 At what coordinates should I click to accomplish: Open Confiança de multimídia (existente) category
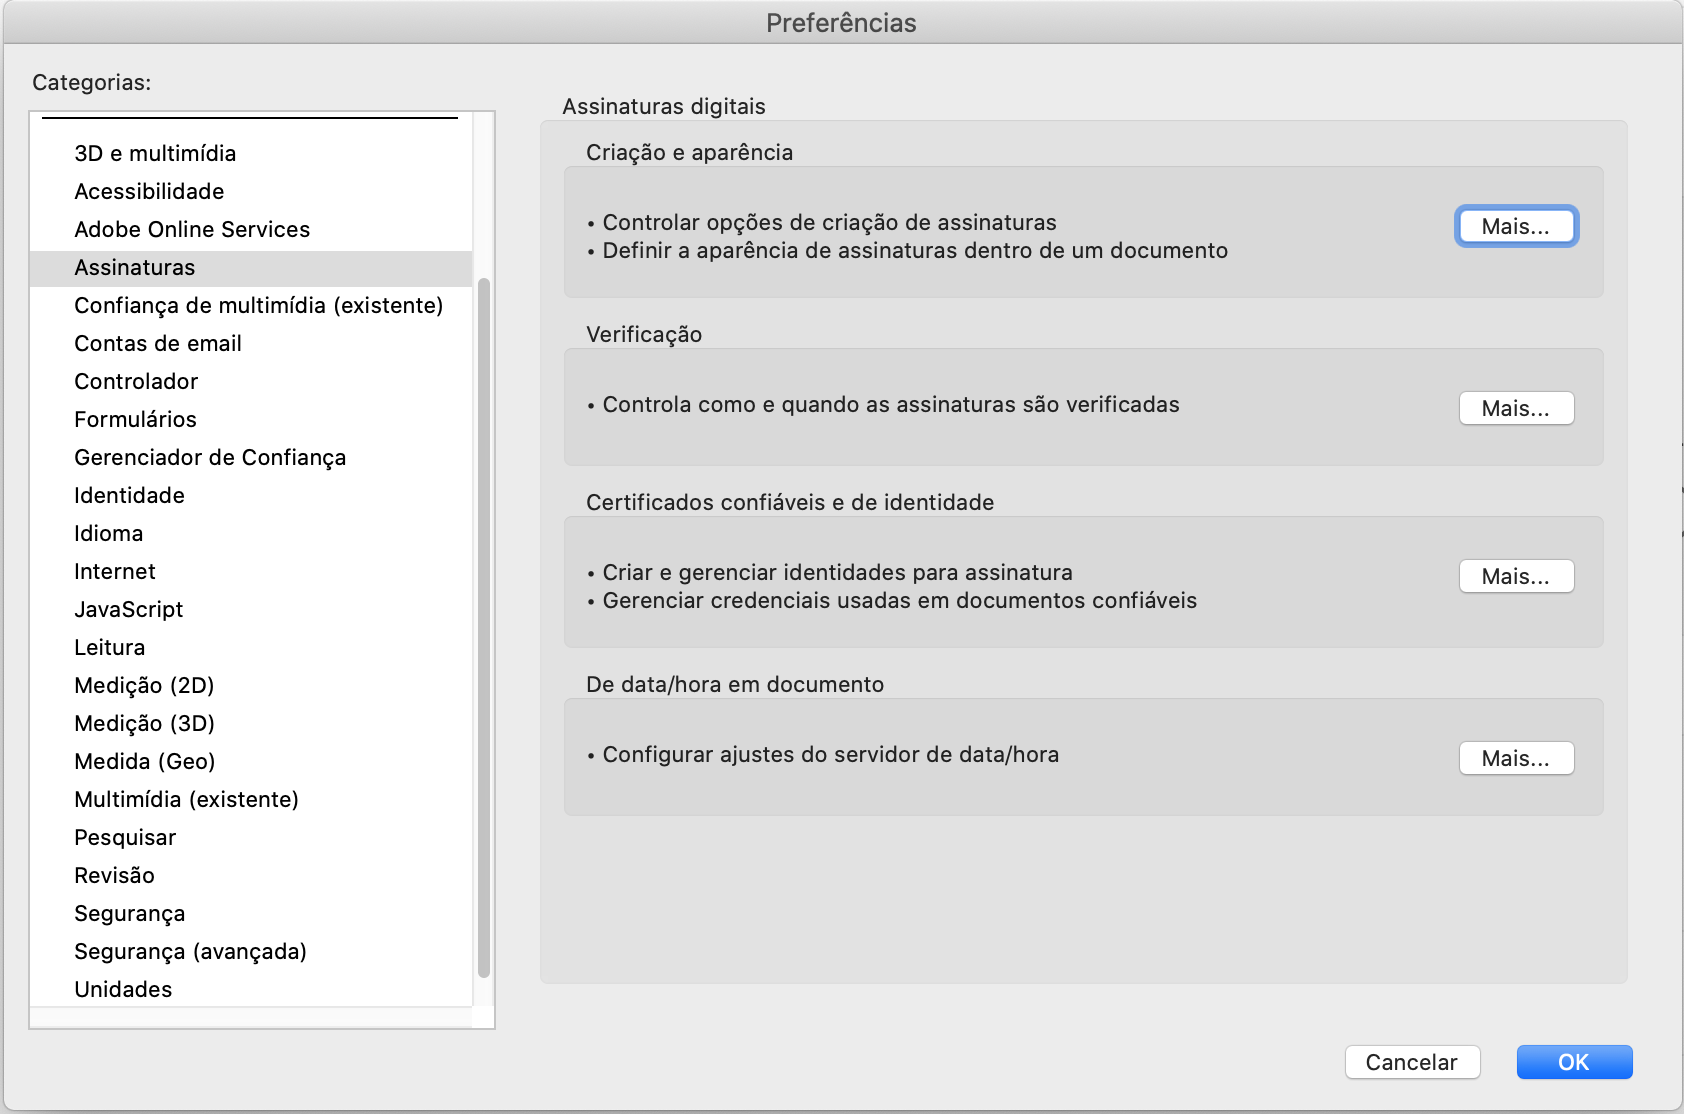251,305
